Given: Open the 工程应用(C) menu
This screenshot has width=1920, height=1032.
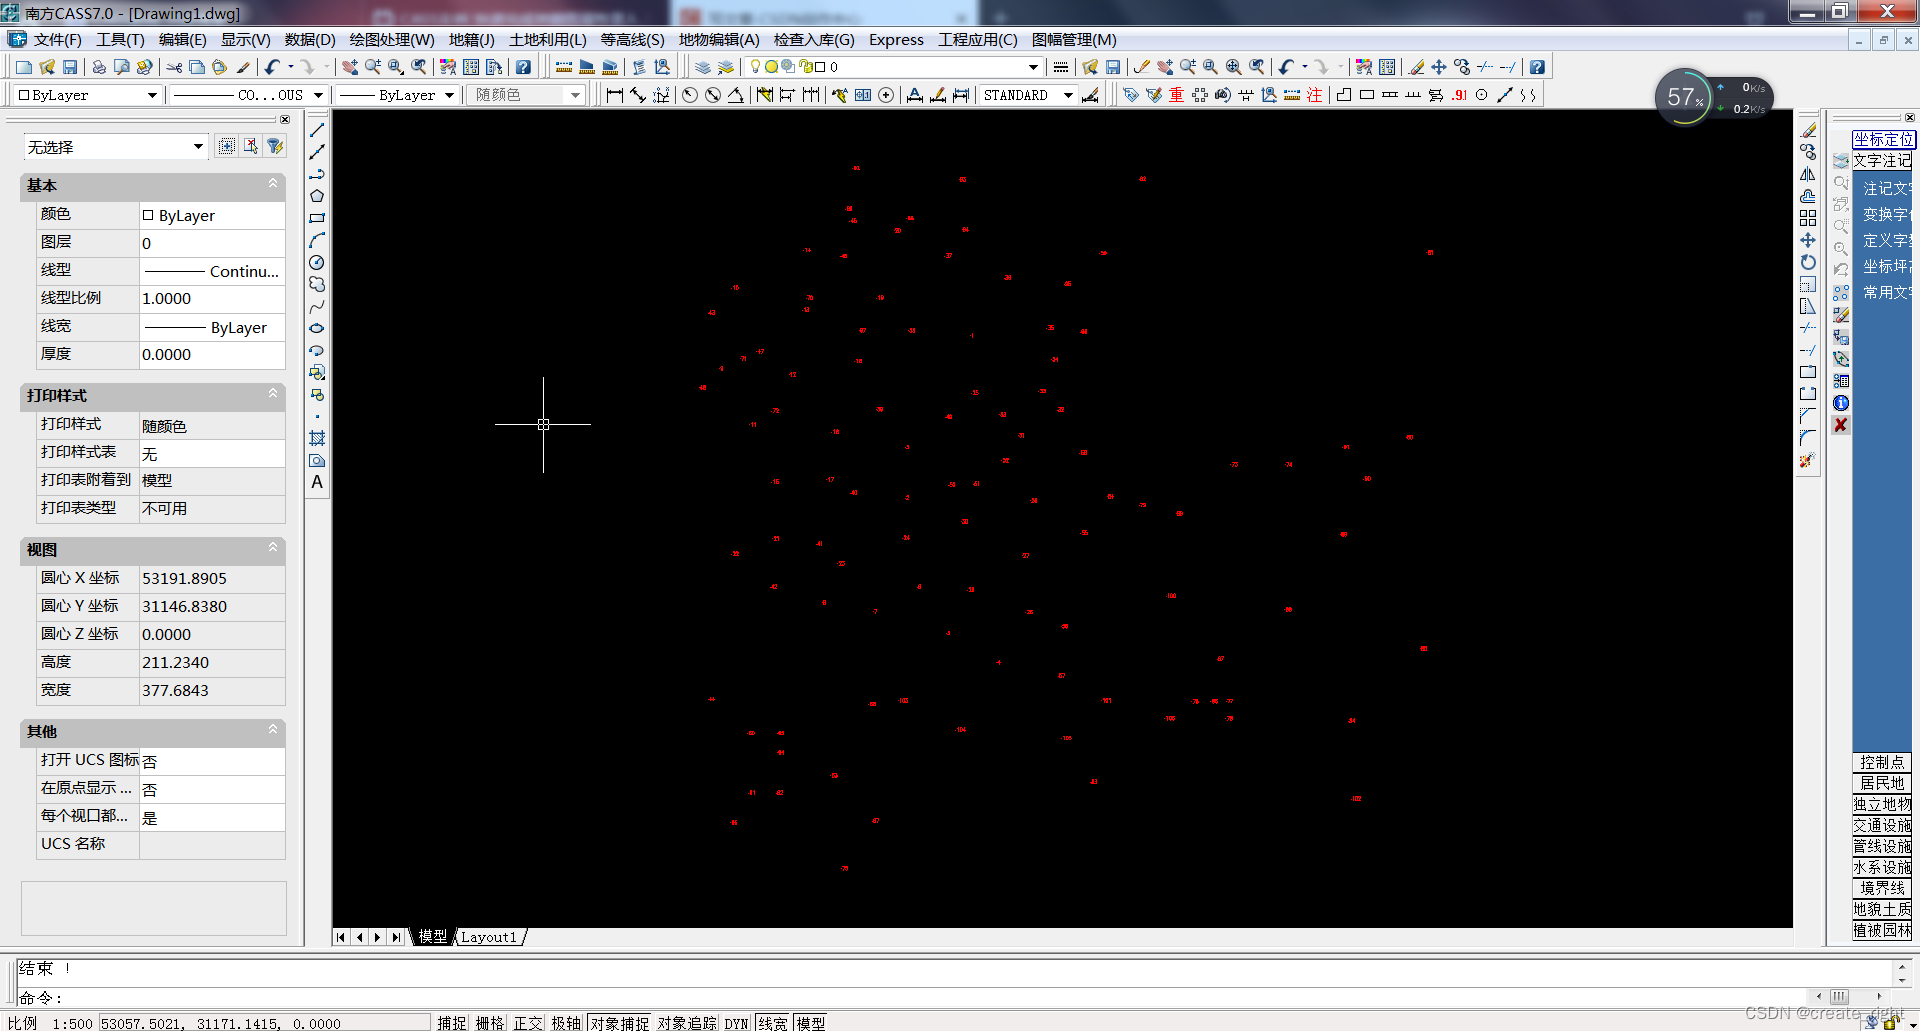Looking at the screenshot, I should [977, 40].
